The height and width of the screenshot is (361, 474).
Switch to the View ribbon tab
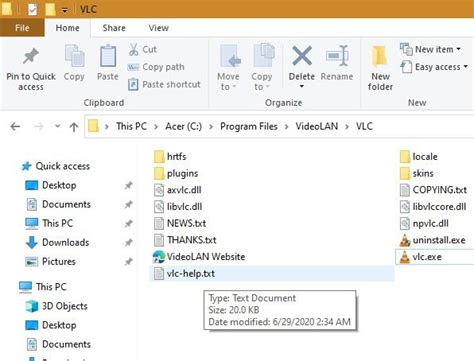159,28
